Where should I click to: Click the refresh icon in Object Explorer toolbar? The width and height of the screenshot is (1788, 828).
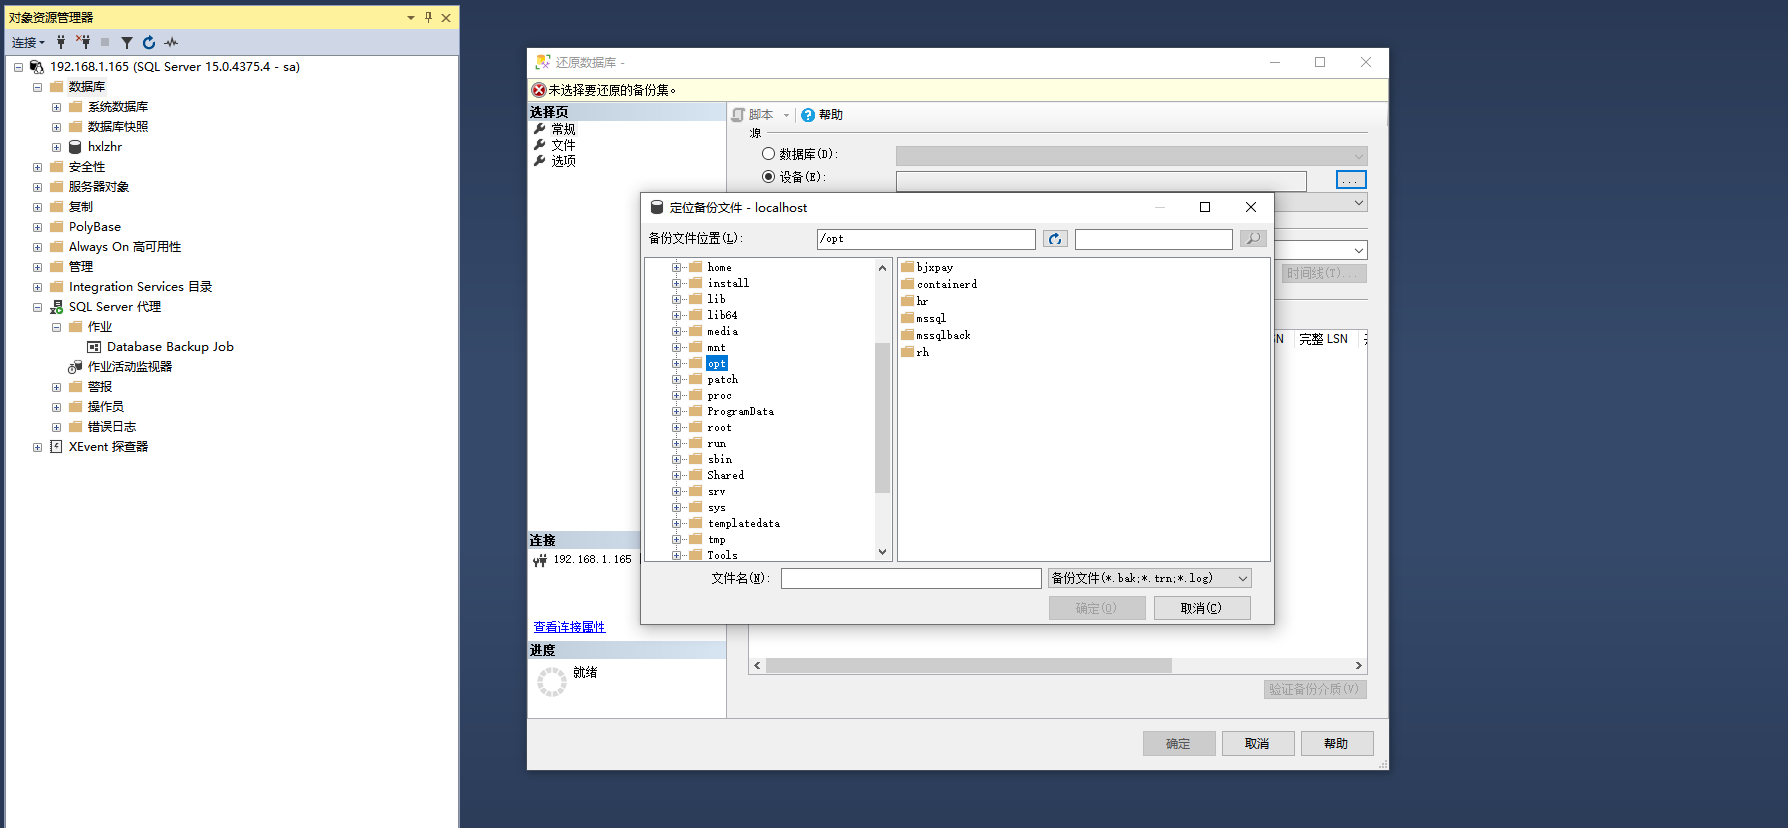coord(149,42)
